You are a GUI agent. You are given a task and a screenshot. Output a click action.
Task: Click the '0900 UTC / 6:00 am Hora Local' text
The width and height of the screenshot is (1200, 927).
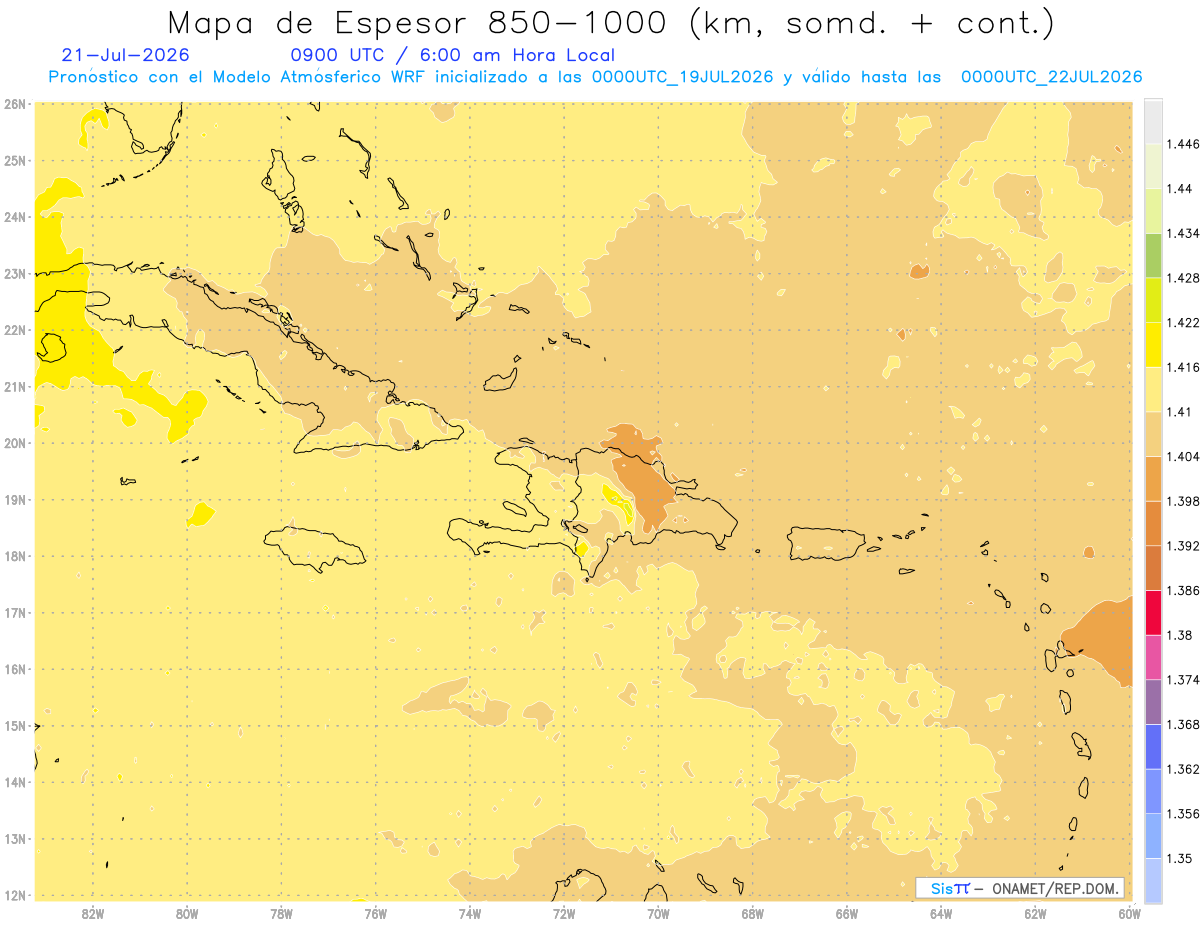(x=452, y=55)
